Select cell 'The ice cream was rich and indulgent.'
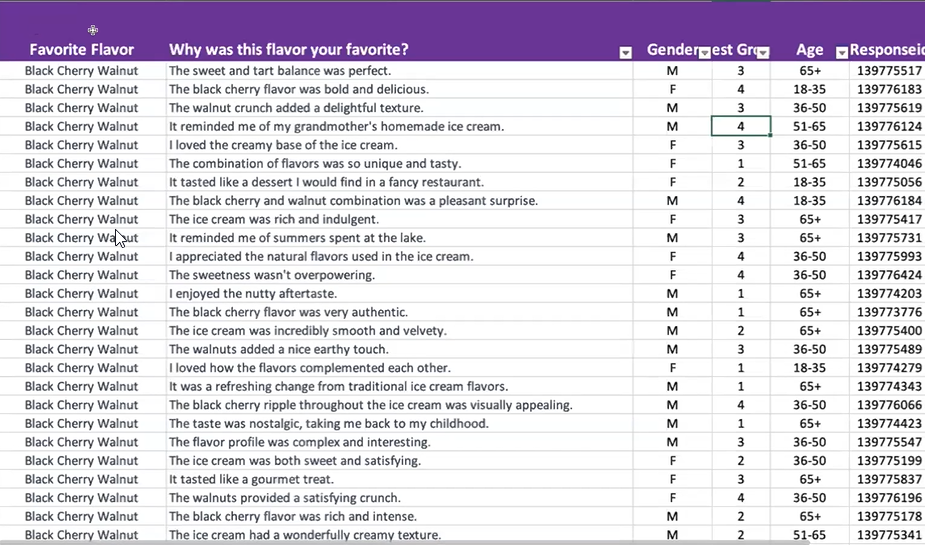The height and width of the screenshot is (545, 925). 399,219
